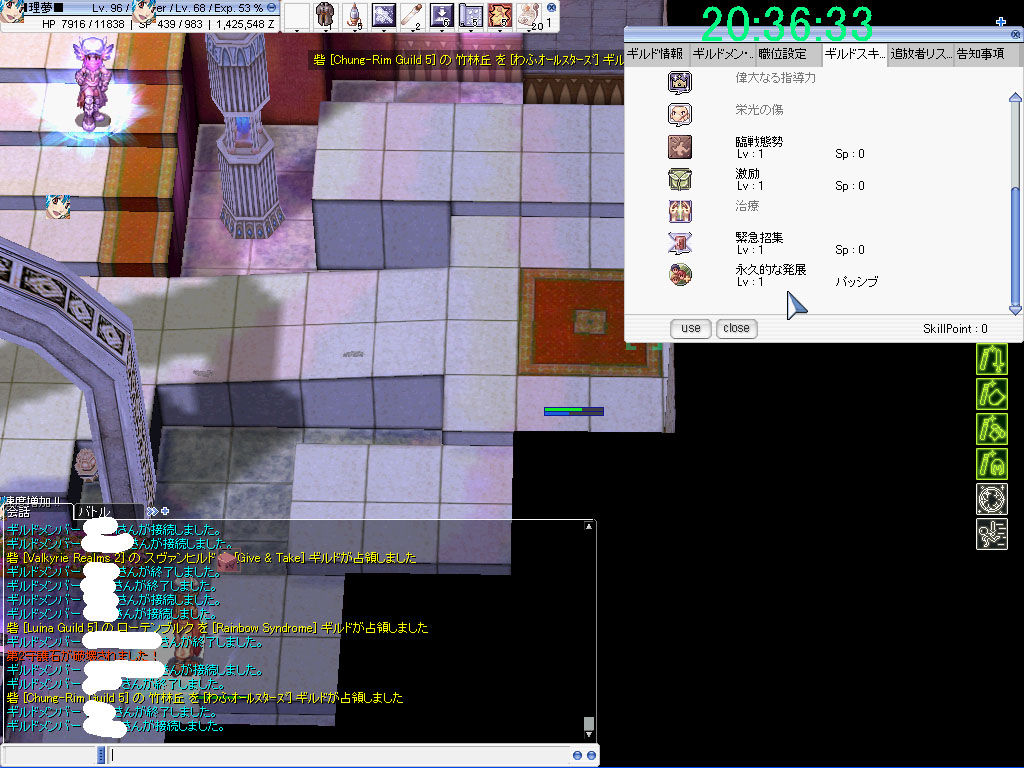Select the crown icon for 偉大なる指導力 skill

click(x=680, y=82)
